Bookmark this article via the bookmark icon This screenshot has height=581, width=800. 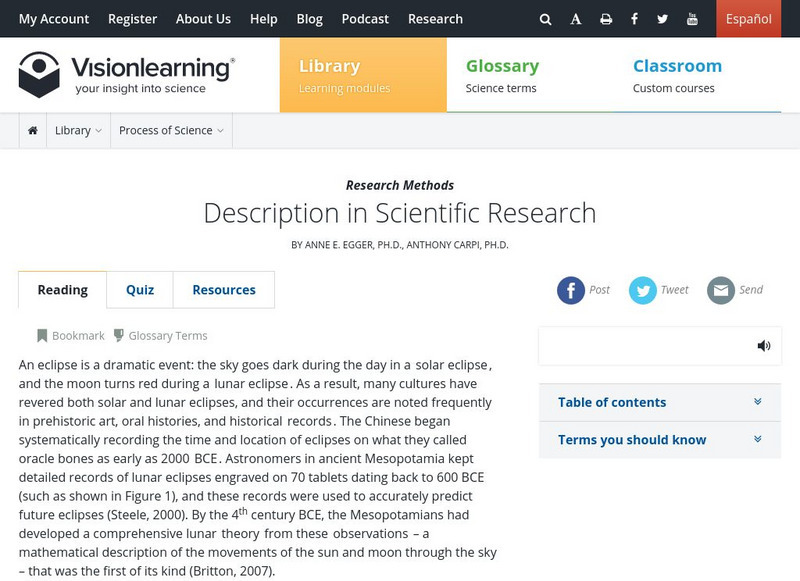(43, 335)
